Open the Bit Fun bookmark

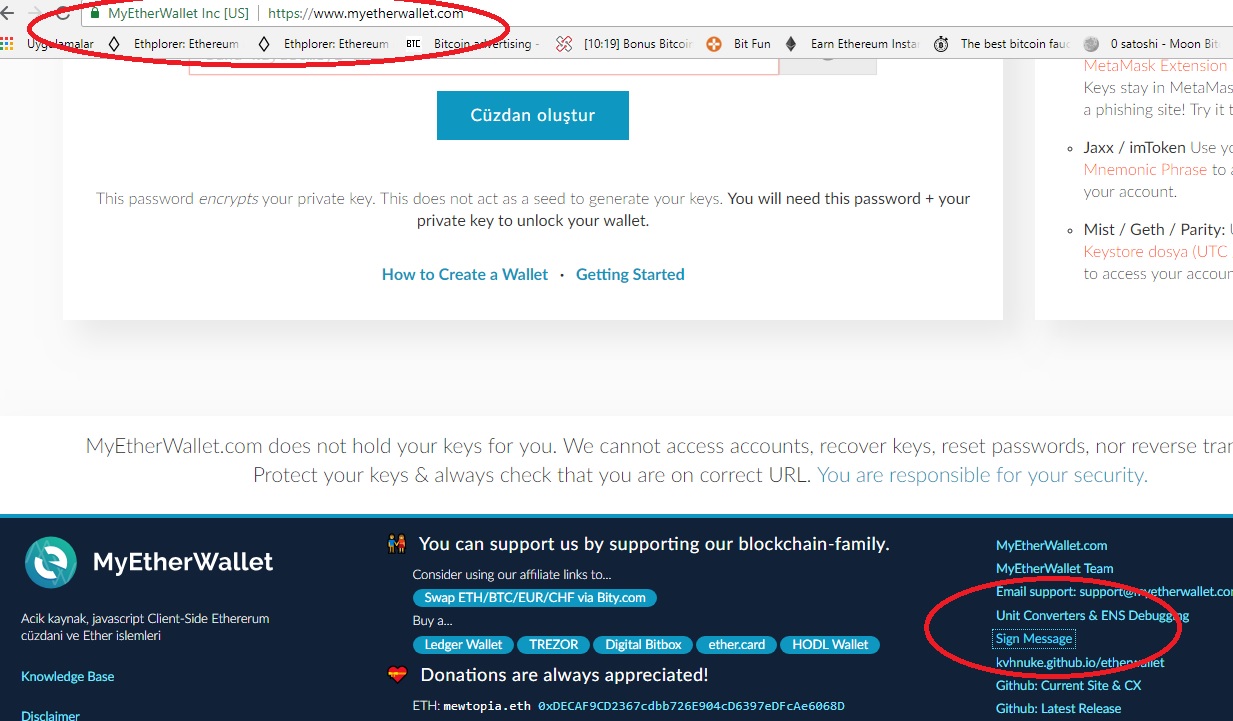739,44
